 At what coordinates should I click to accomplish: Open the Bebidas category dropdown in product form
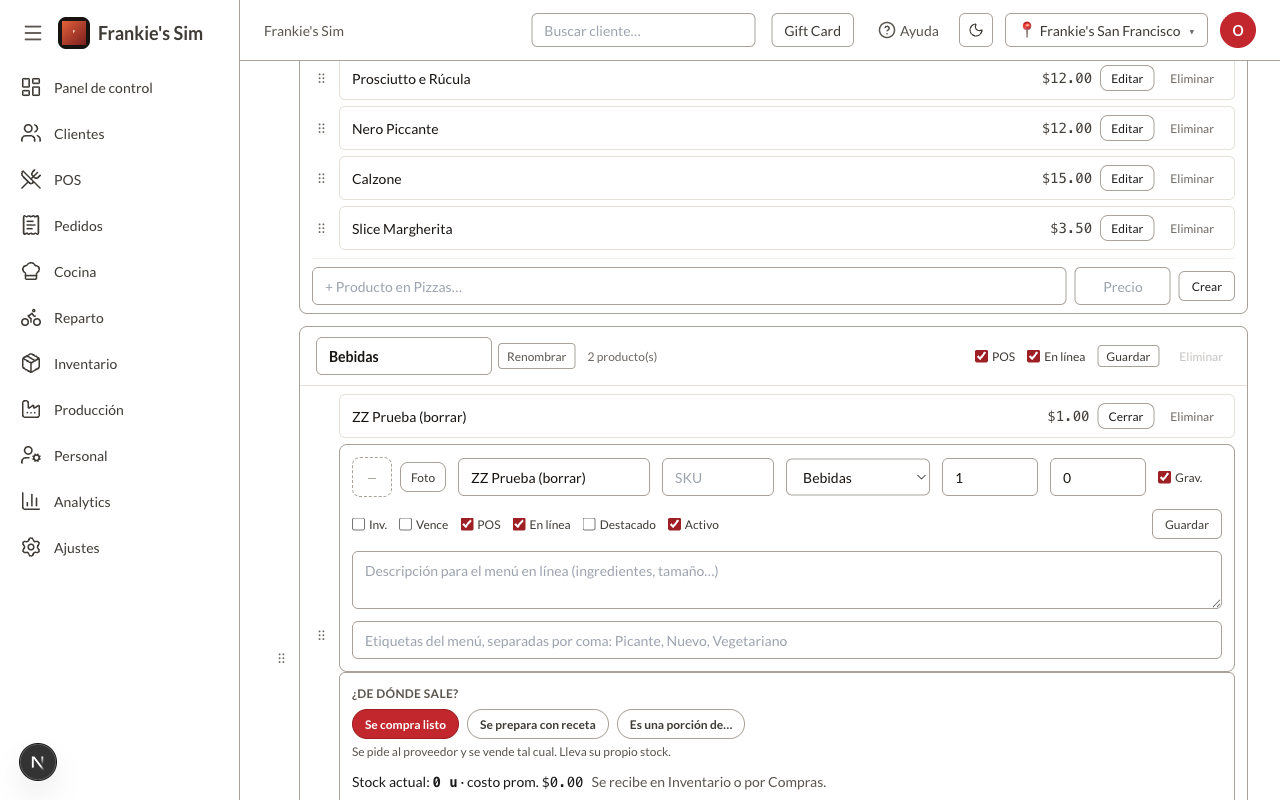point(858,477)
